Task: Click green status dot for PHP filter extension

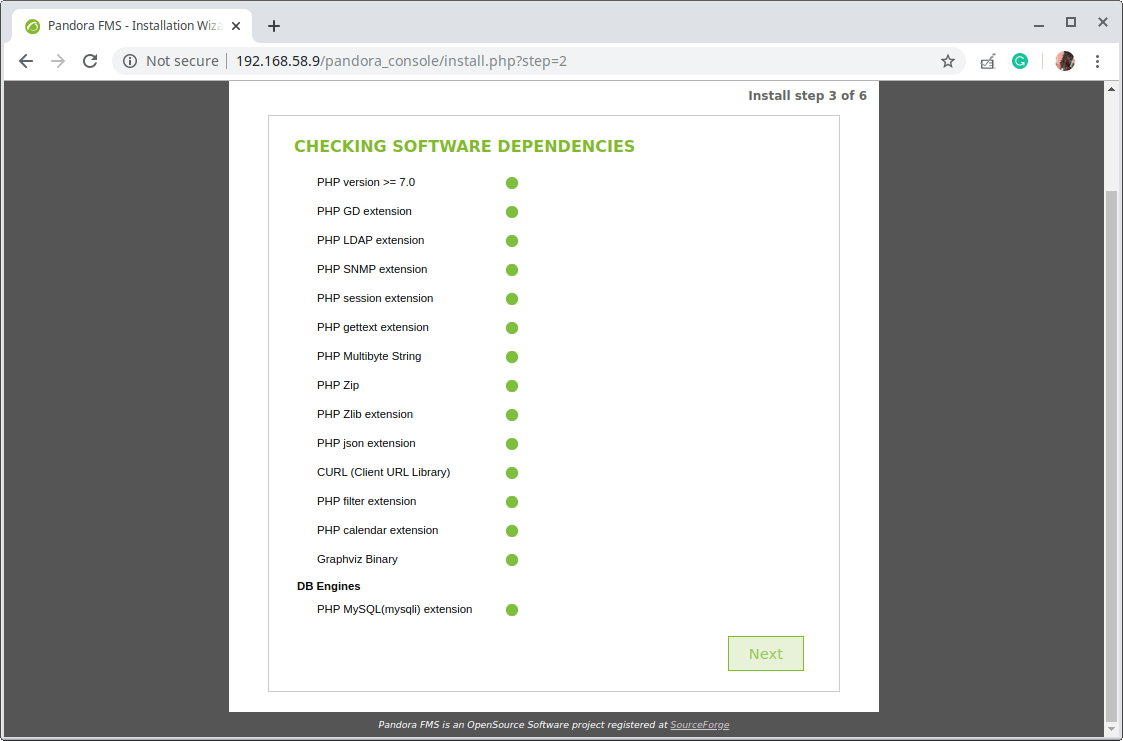Action: (511, 502)
